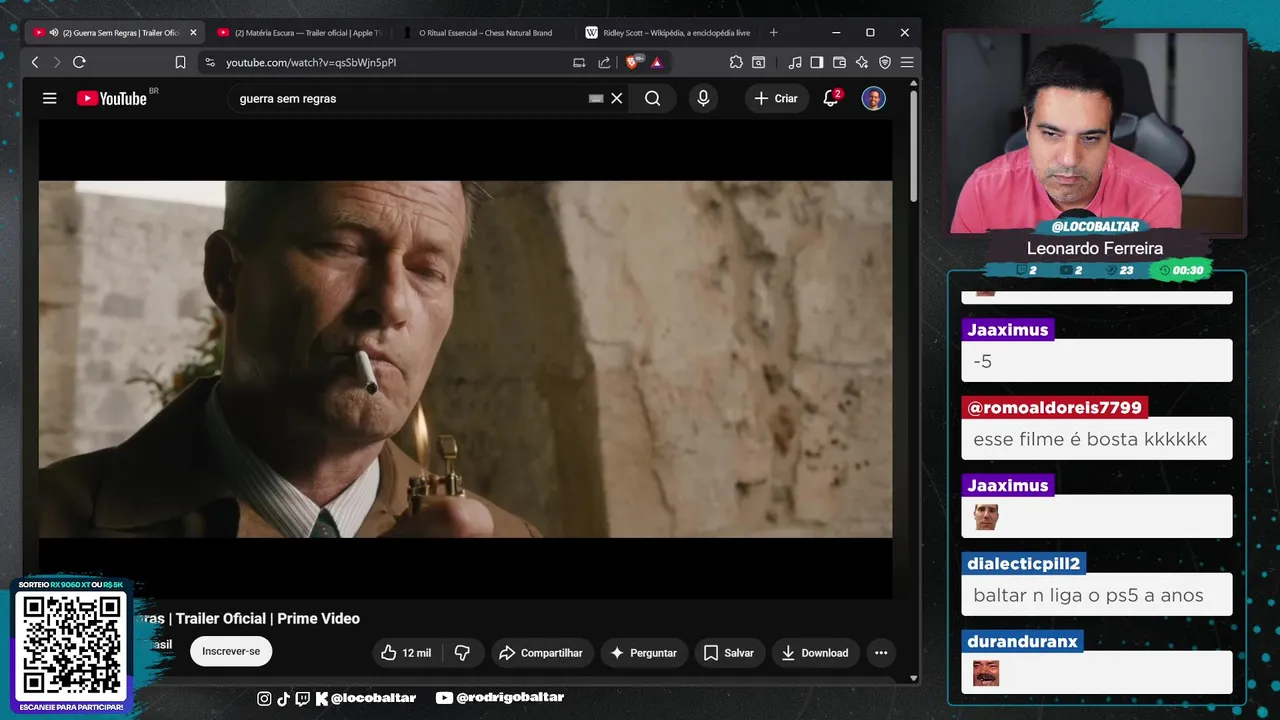Viewport: 1280px width, 720px height.
Task: Start voice search with microphone icon
Action: point(703,98)
